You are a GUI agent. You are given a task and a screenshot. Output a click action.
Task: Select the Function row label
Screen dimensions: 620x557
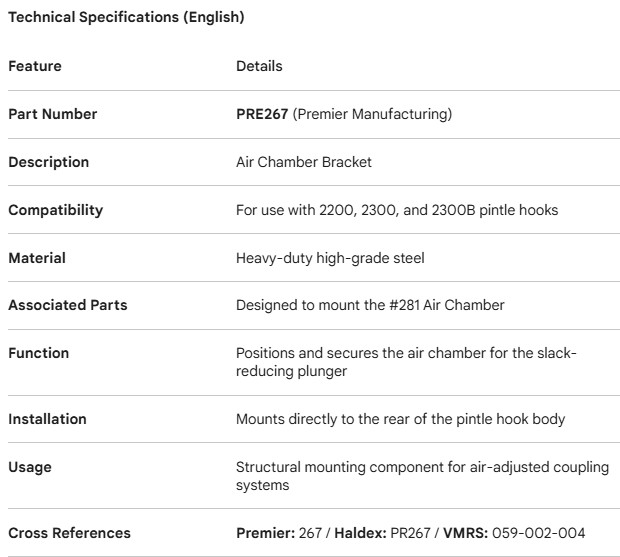(39, 353)
